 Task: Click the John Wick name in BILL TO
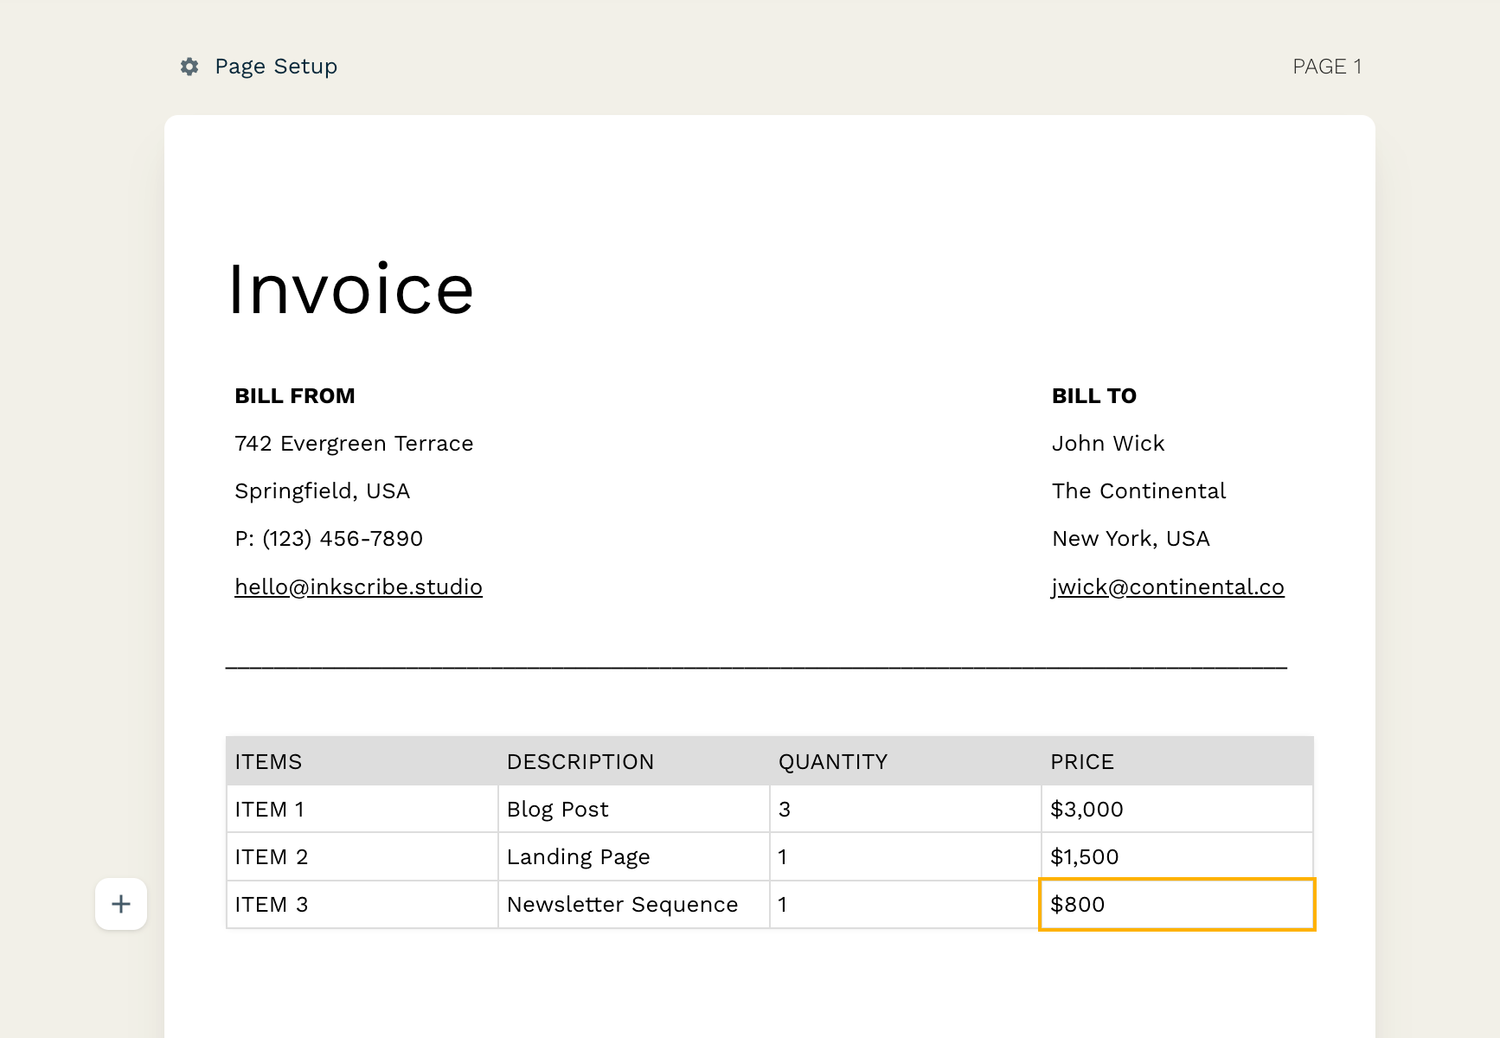point(1107,443)
